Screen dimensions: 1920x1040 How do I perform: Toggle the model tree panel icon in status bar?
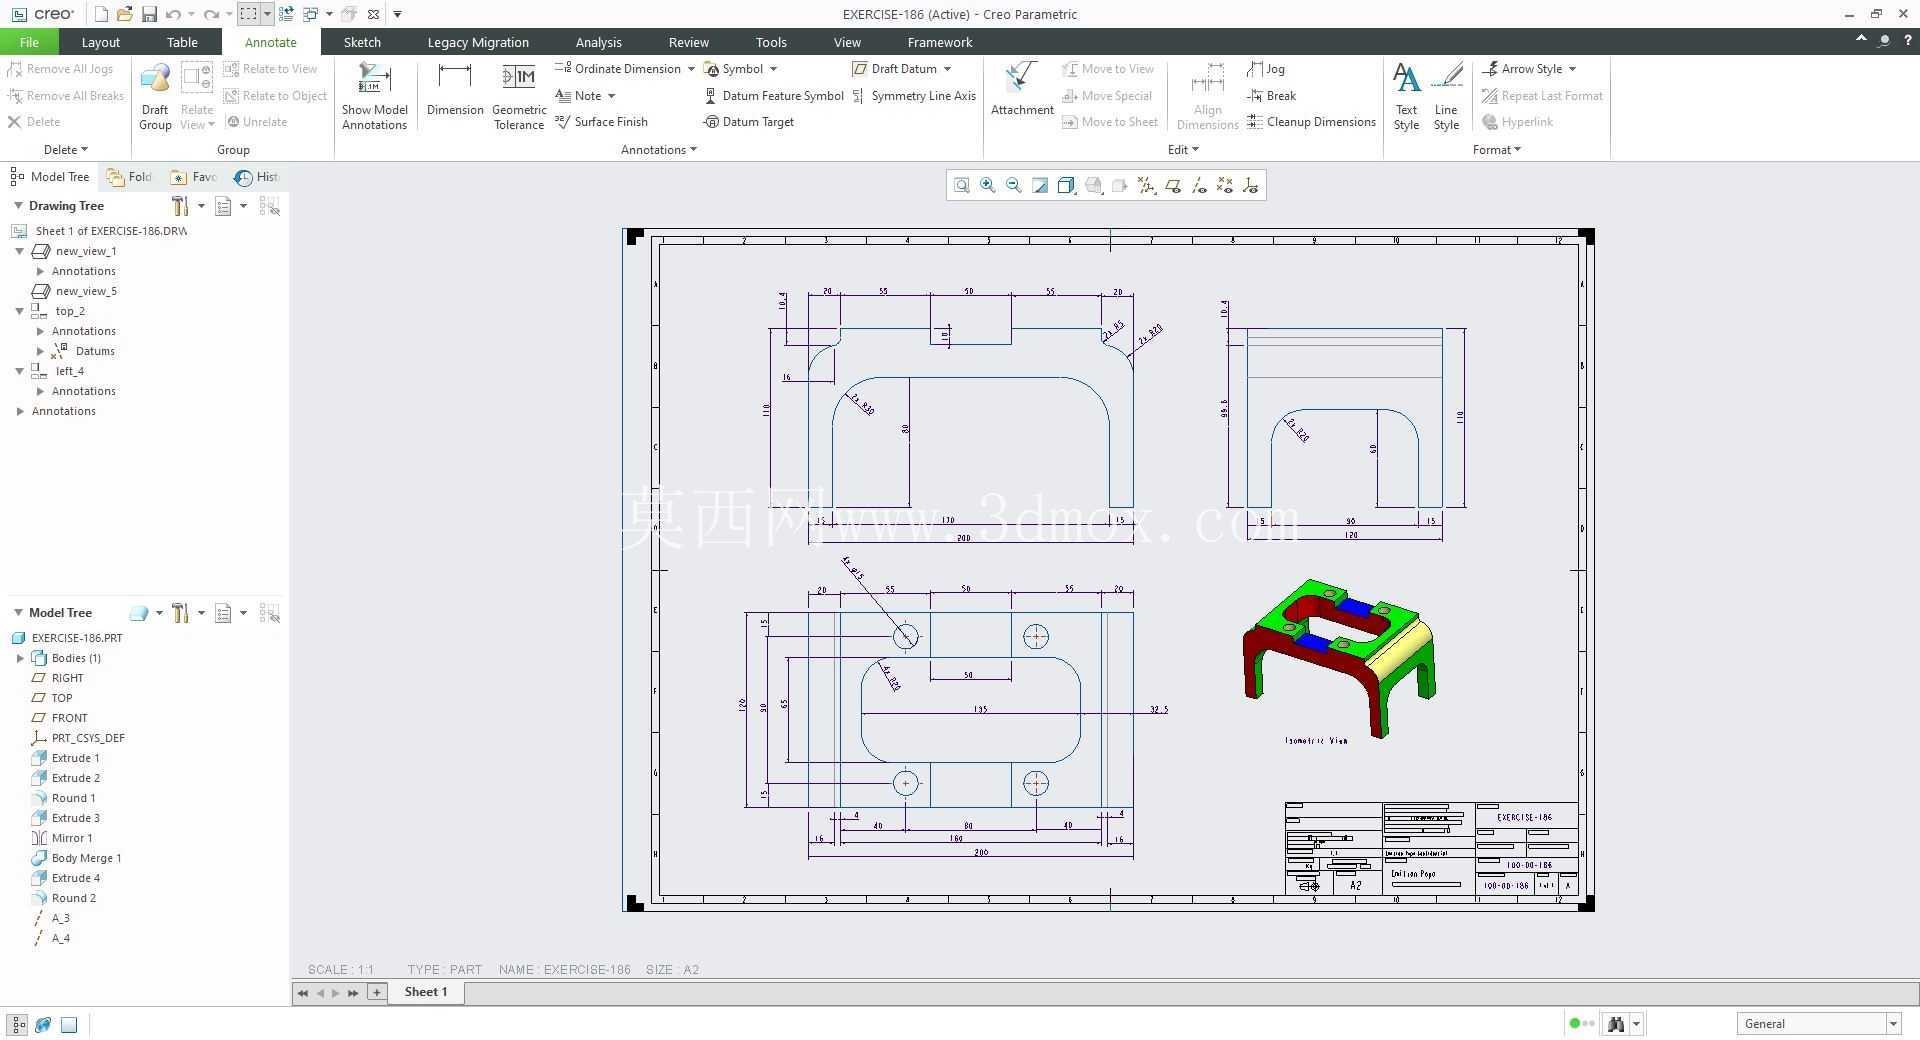click(x=18, y=1024)
